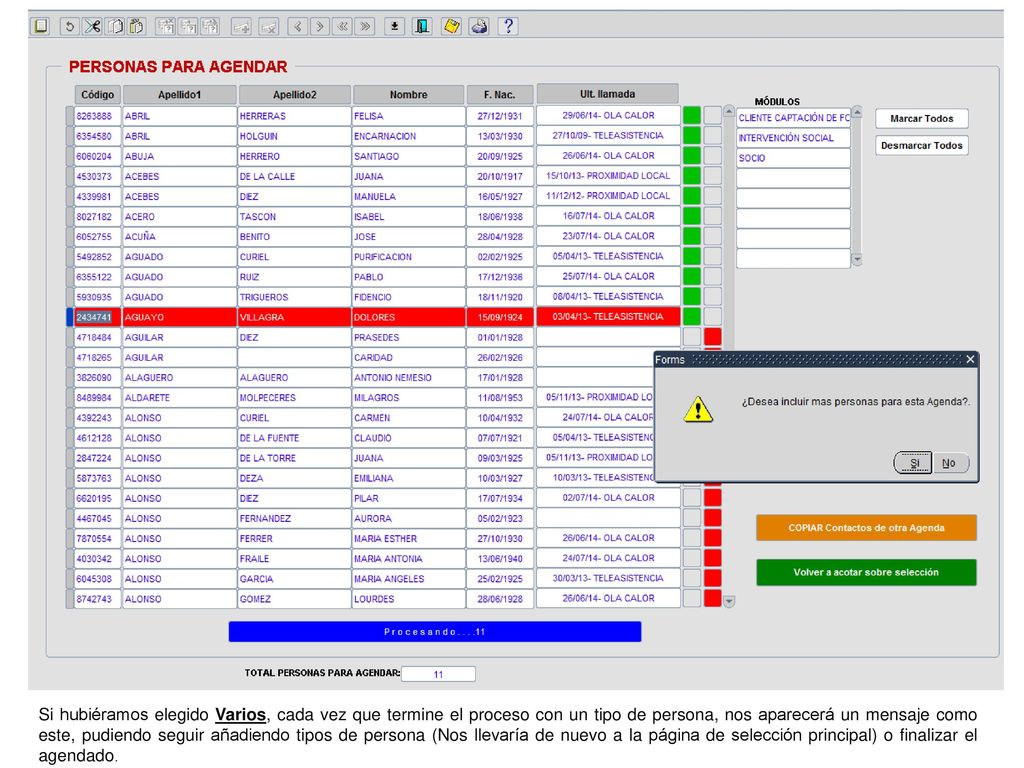Click the TOTAL PERSONAS PARA AGENDAR field
The image size is (1024, 768).
(438, 674)
